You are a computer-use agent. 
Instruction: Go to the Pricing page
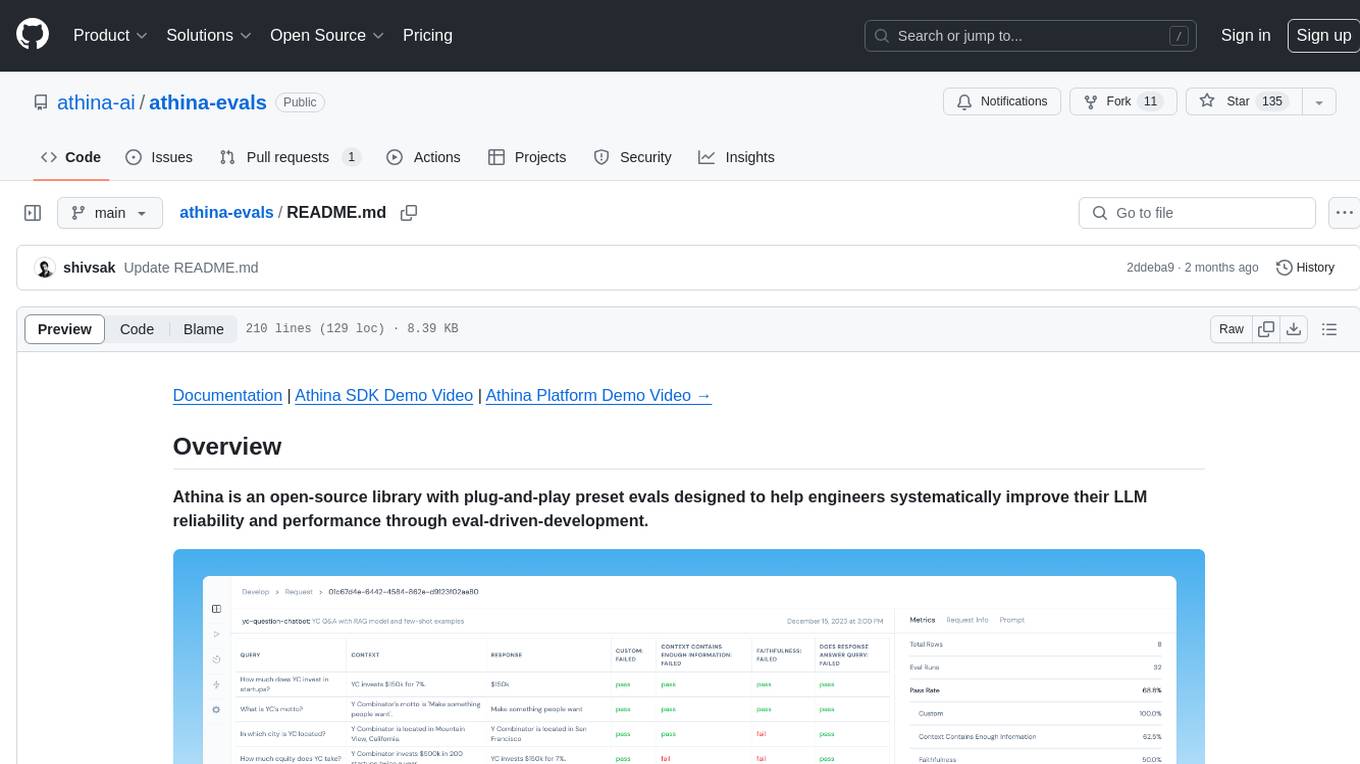[x=427, y=35]
